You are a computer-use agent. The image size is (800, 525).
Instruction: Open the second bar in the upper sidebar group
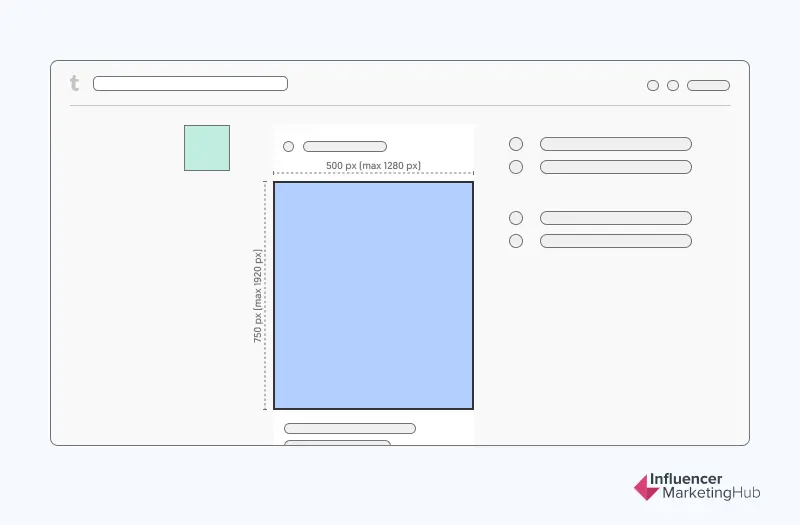[x=616, y=167]
